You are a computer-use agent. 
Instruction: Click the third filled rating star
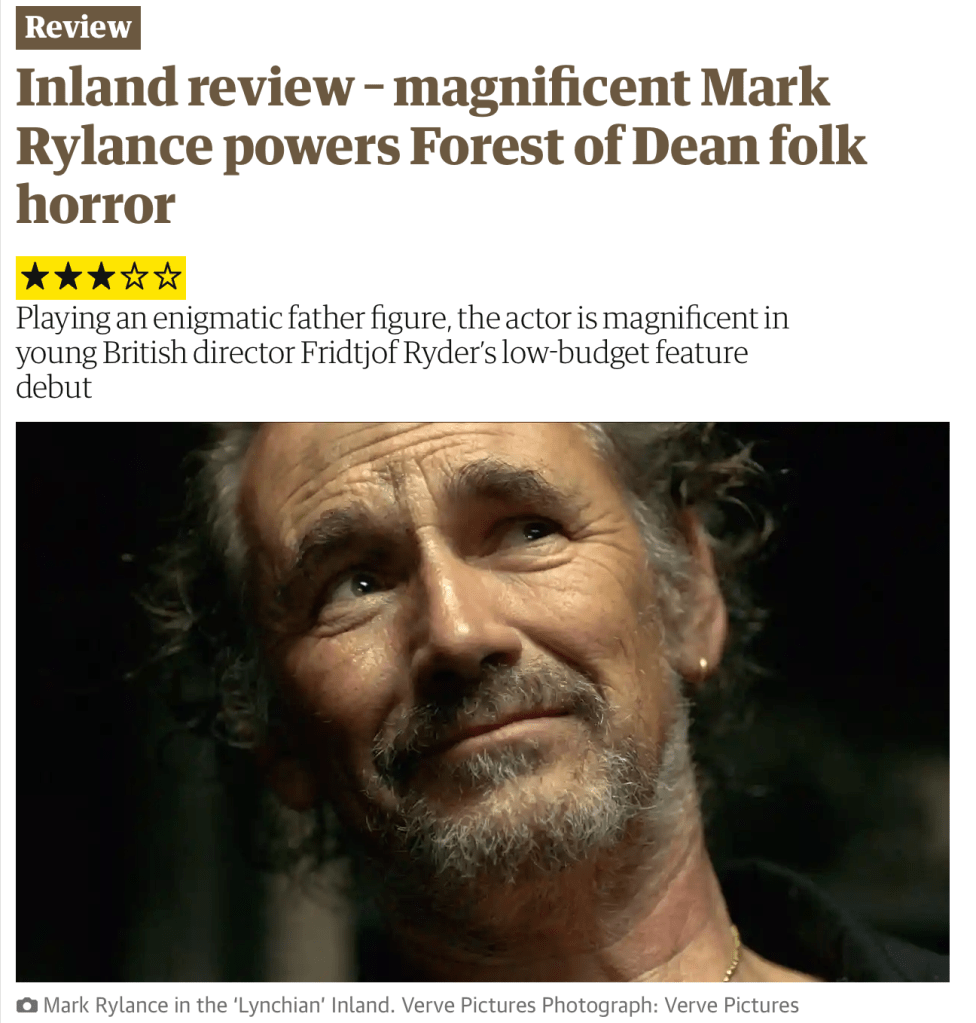click(x=101, y=277)
